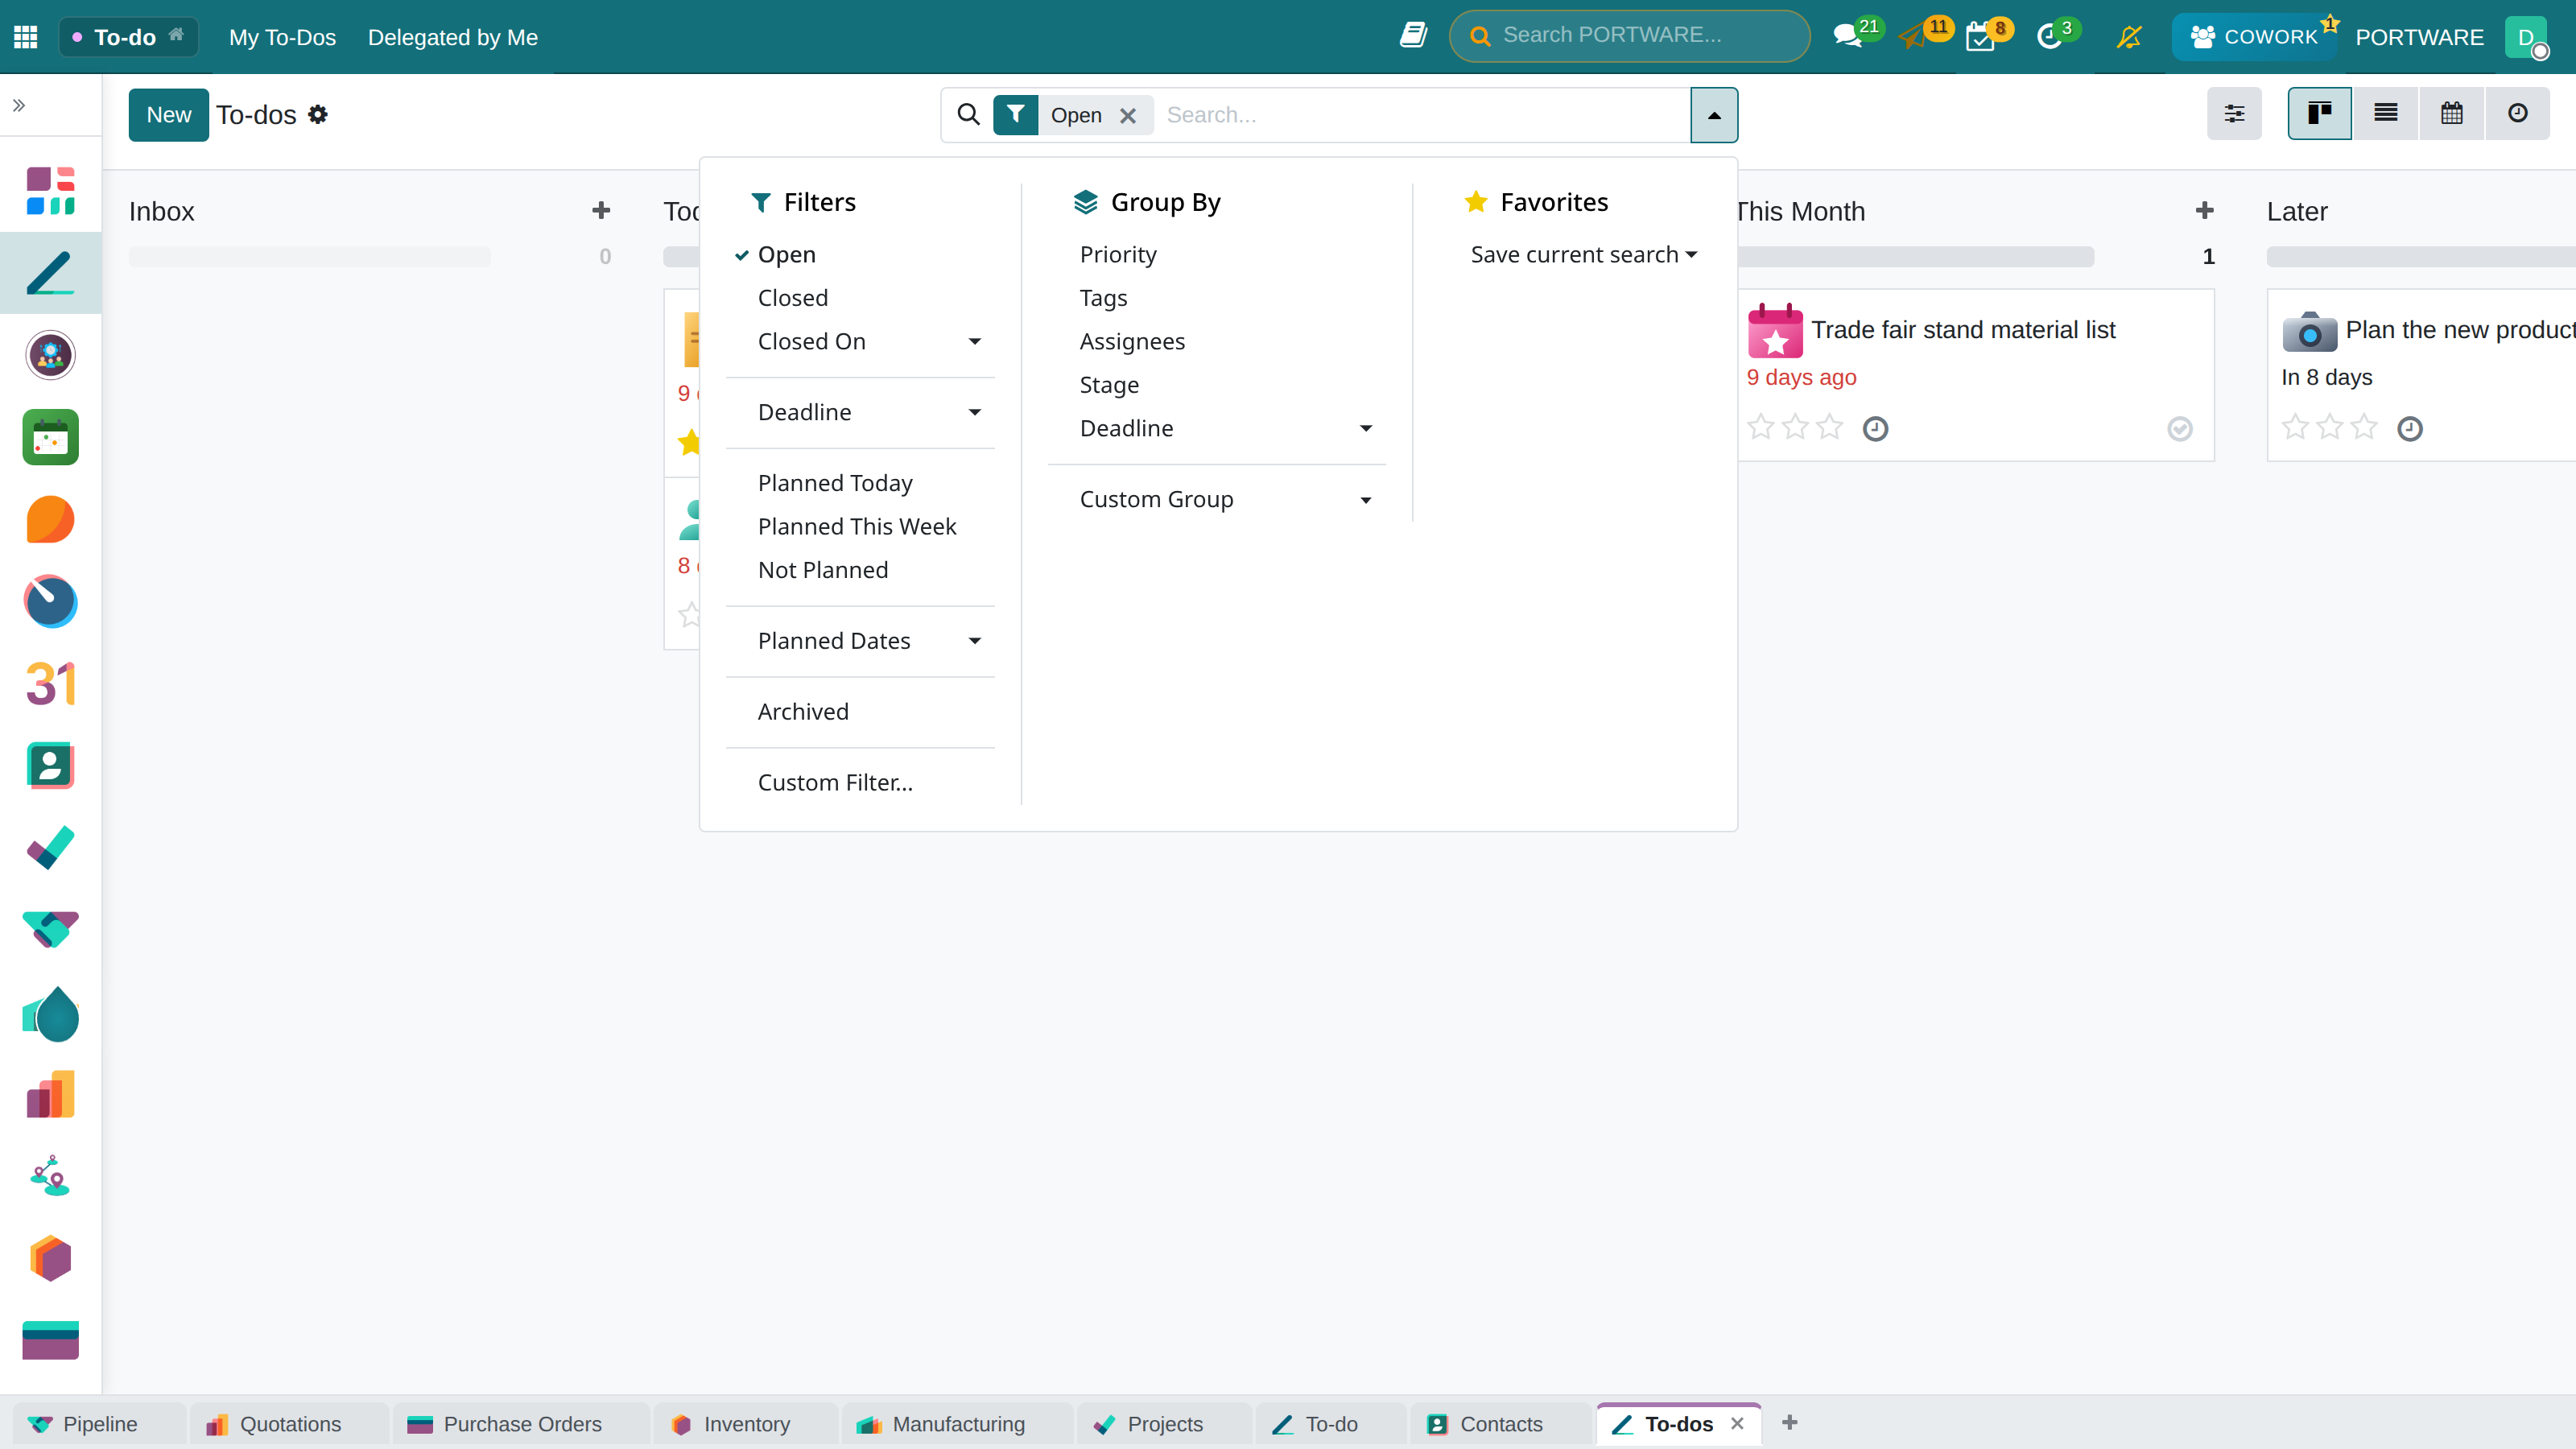This screenshot has width=2576, height=1449.
Task: Switch to Kanban view
Action: click(2319, 114)
